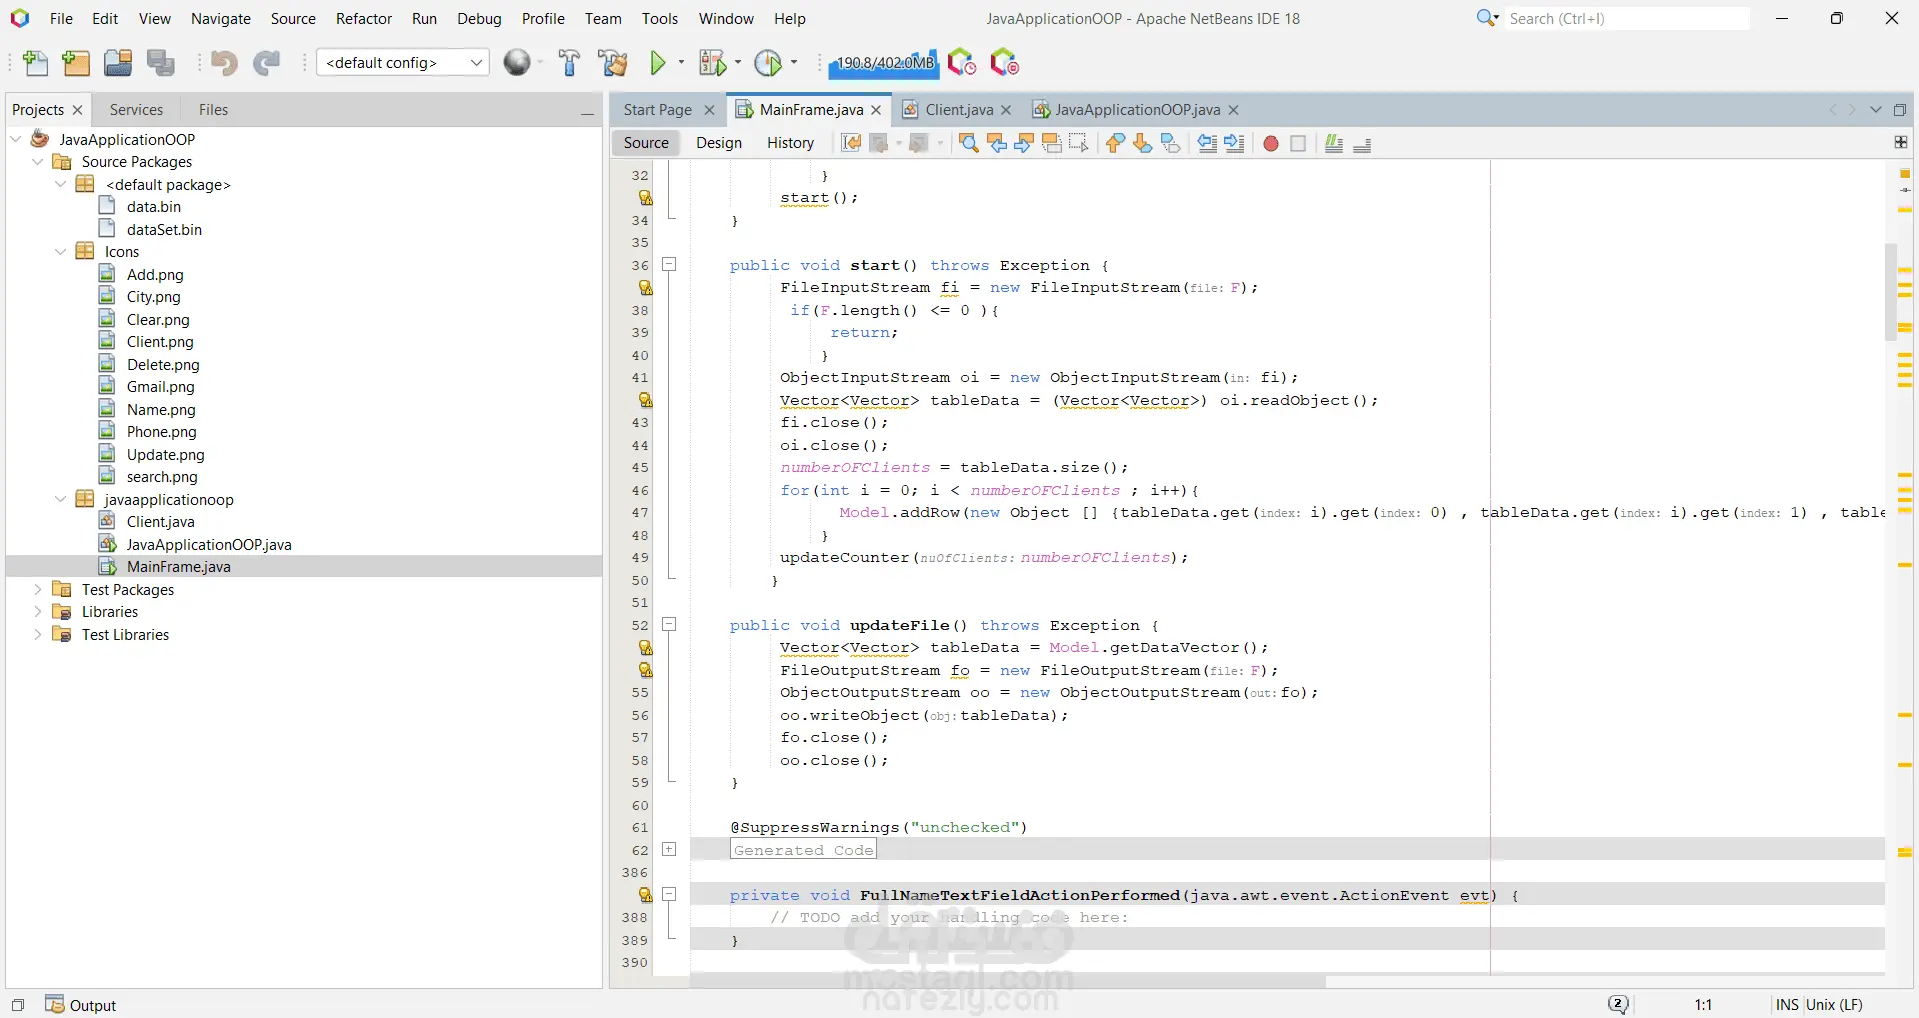Toggle rectangular selection in editor toolbar

click(1078, 143)
